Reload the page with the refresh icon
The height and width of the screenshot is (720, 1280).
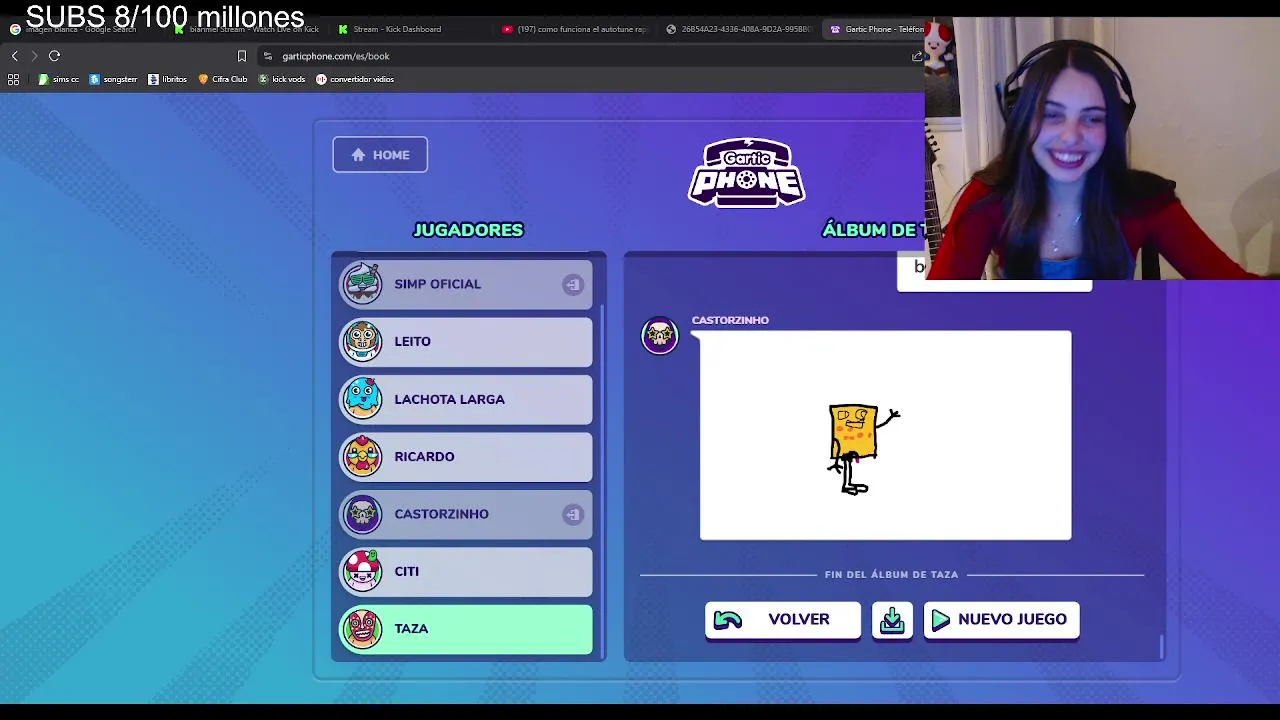pos(55,56)
